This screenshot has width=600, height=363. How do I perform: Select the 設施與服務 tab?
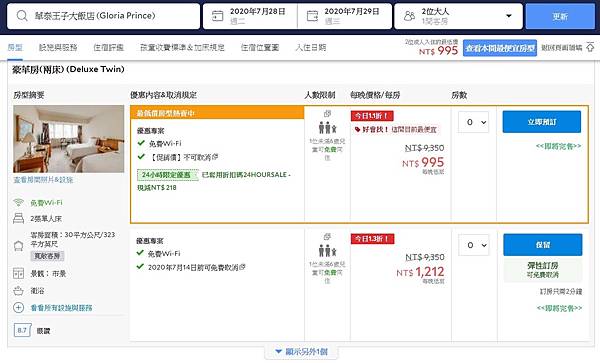tap(58, 47)
